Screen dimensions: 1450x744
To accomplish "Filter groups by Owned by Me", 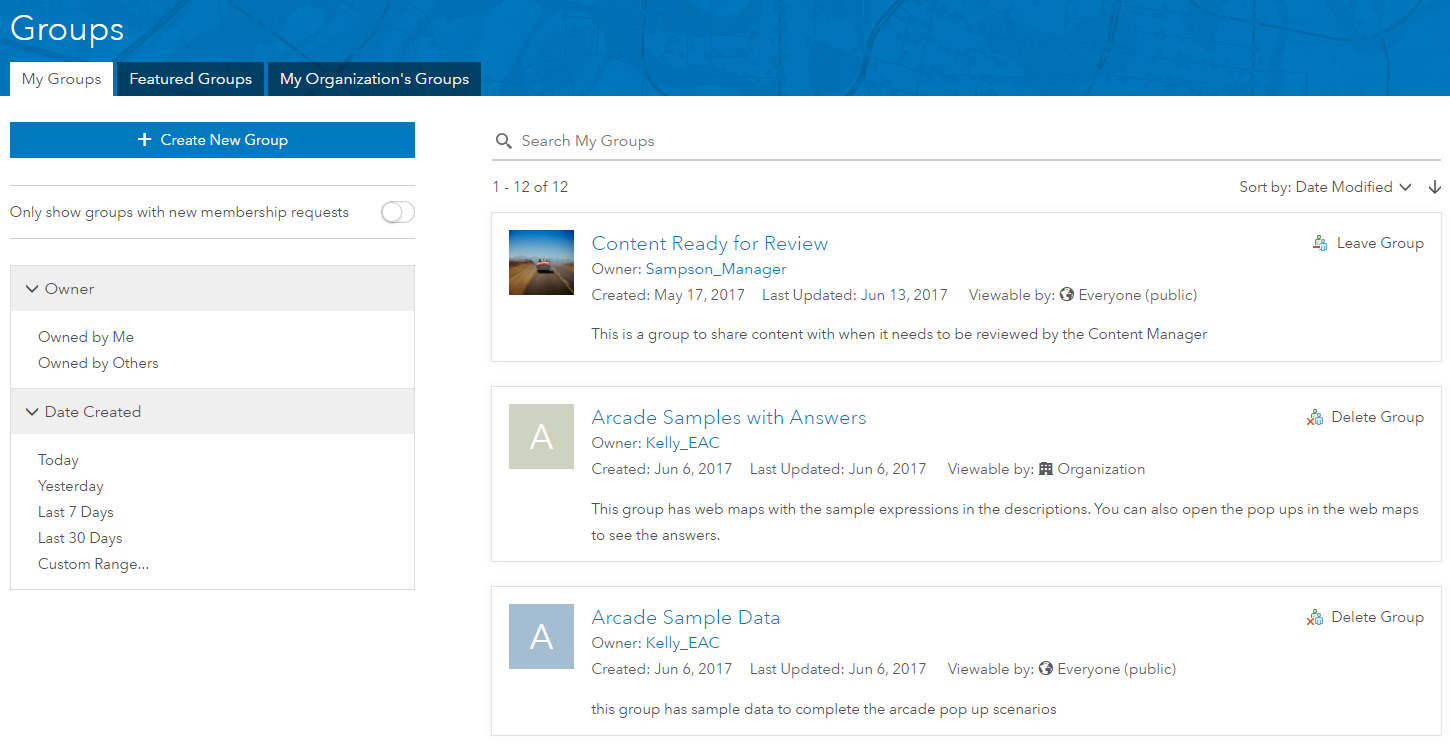I will pyautogui.click(x=86, y=337).
